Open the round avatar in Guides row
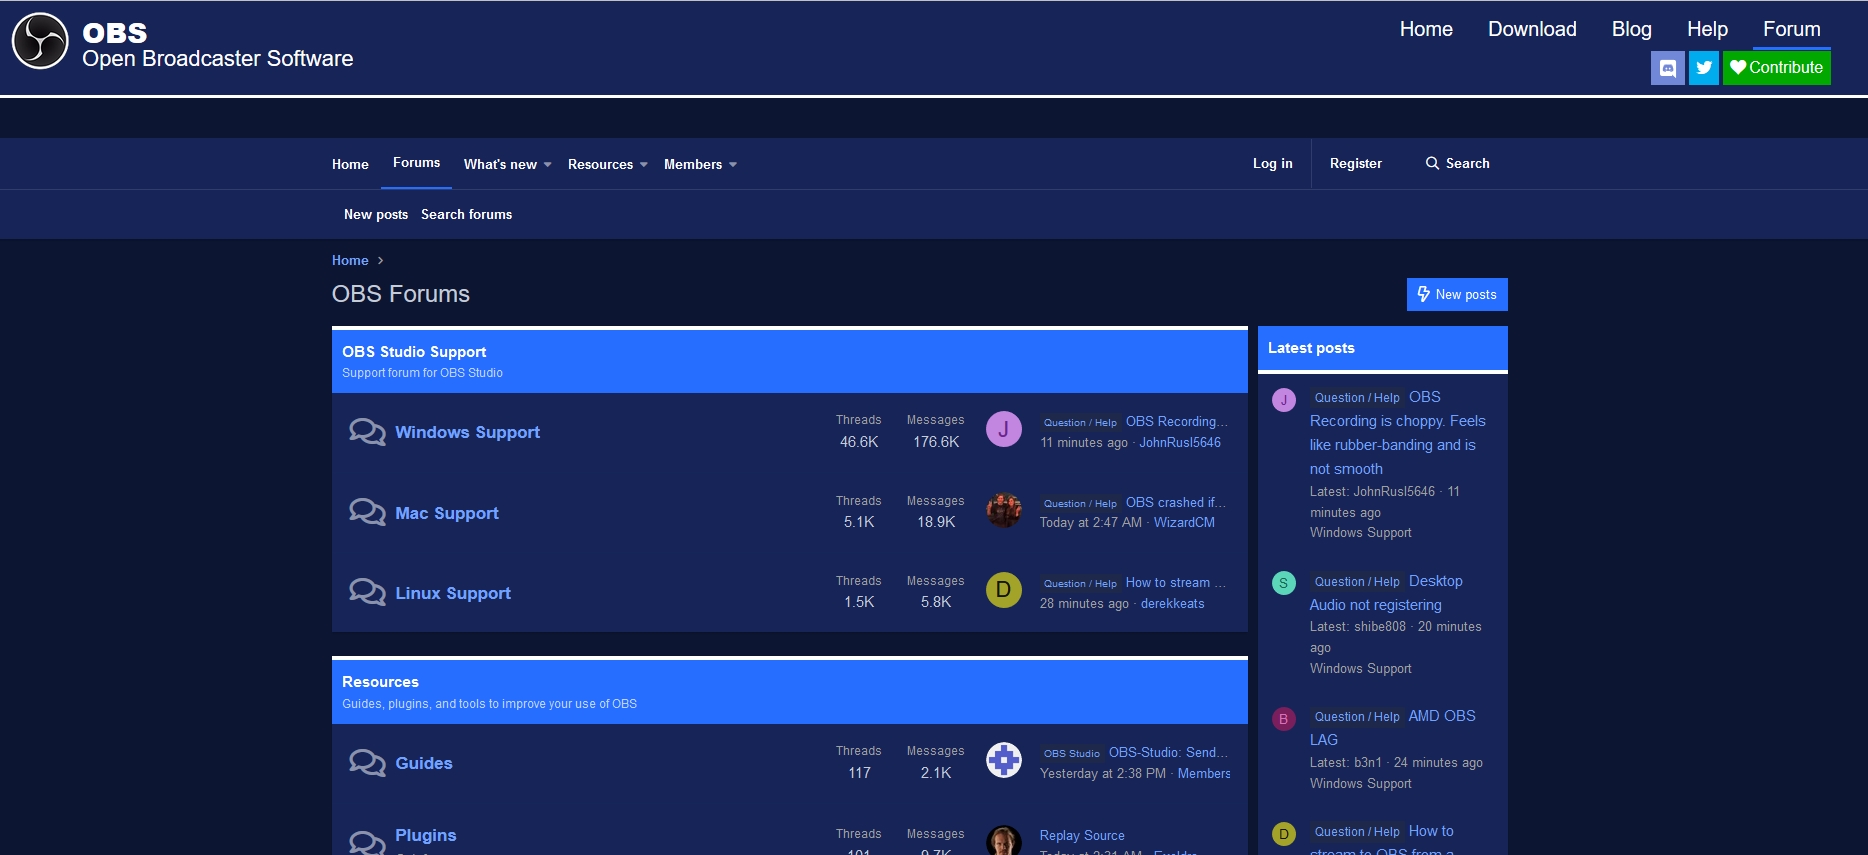 tap(1004, 760)
